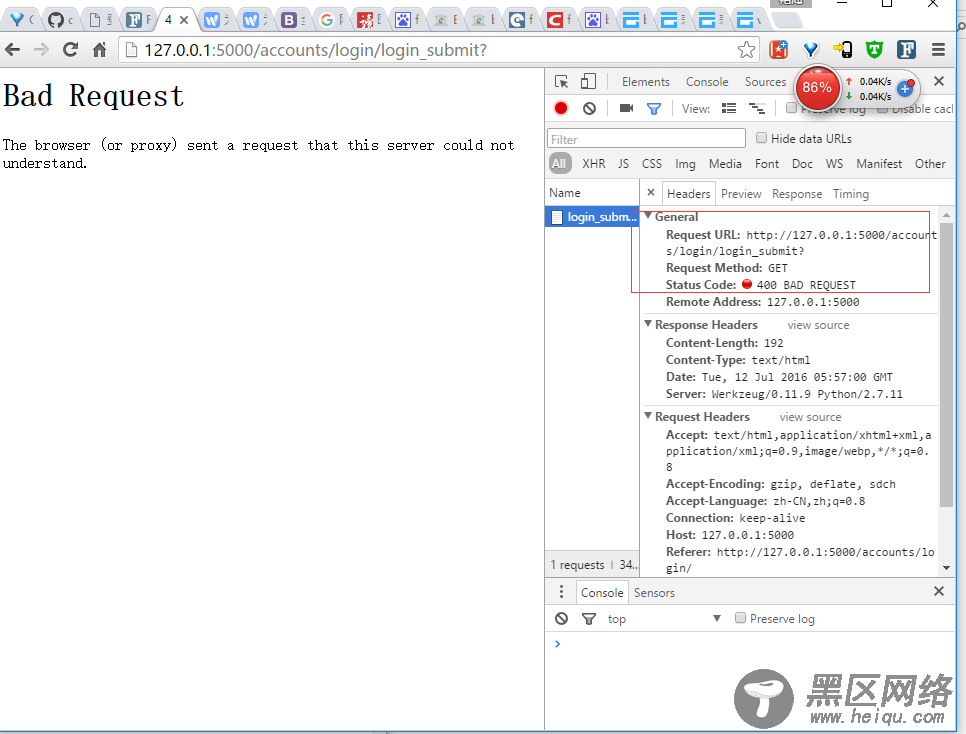Click the console filter funnel icon
This screenshot has width=966, height=734.
click(x=589, y=618)
